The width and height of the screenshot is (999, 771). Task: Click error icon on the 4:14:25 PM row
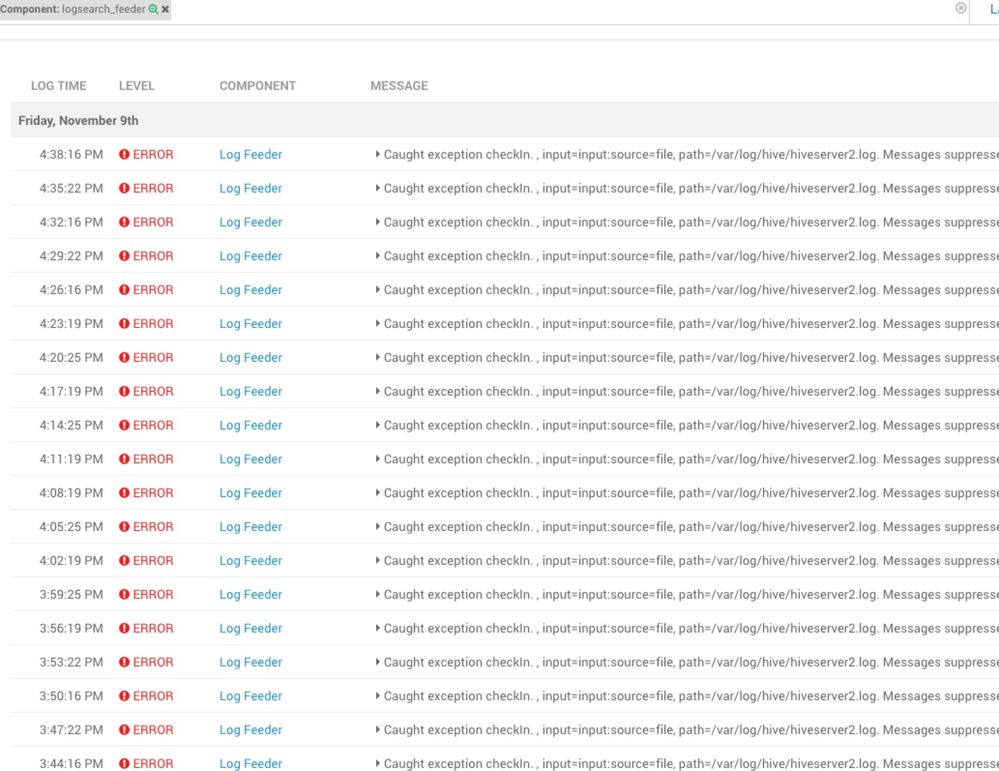[124, 424]
